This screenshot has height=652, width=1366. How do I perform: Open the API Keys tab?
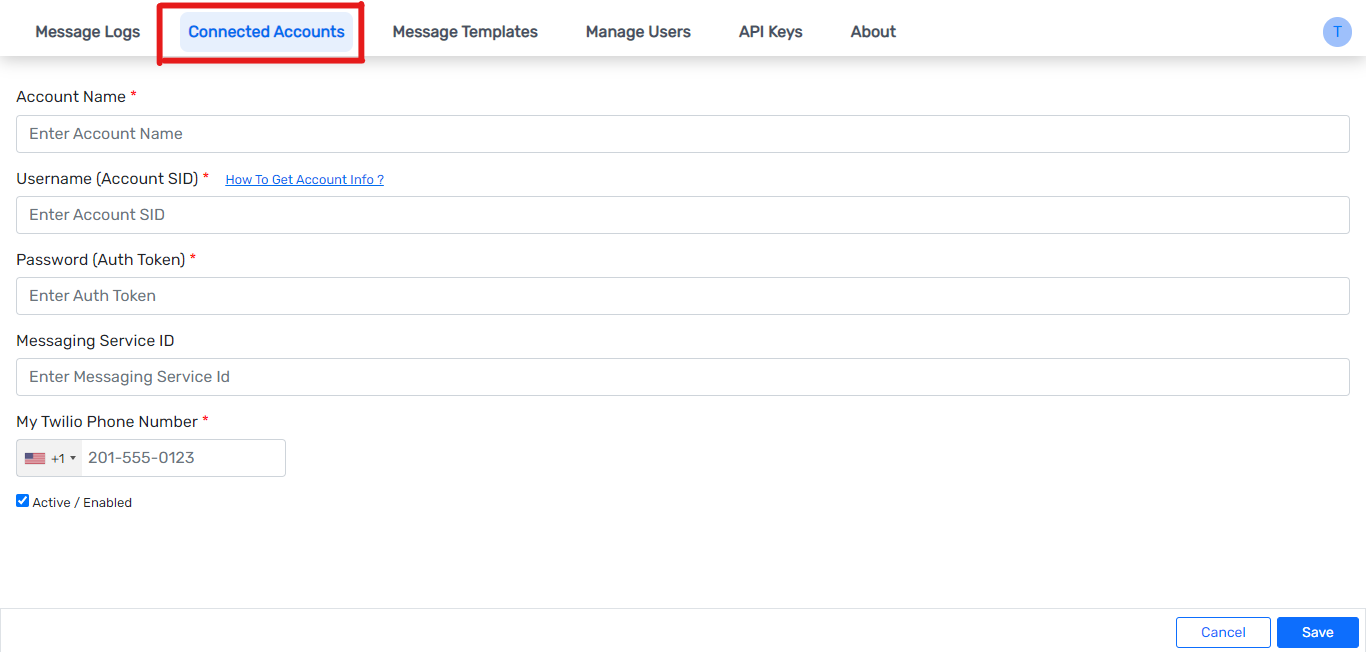[x=771, y=32]
